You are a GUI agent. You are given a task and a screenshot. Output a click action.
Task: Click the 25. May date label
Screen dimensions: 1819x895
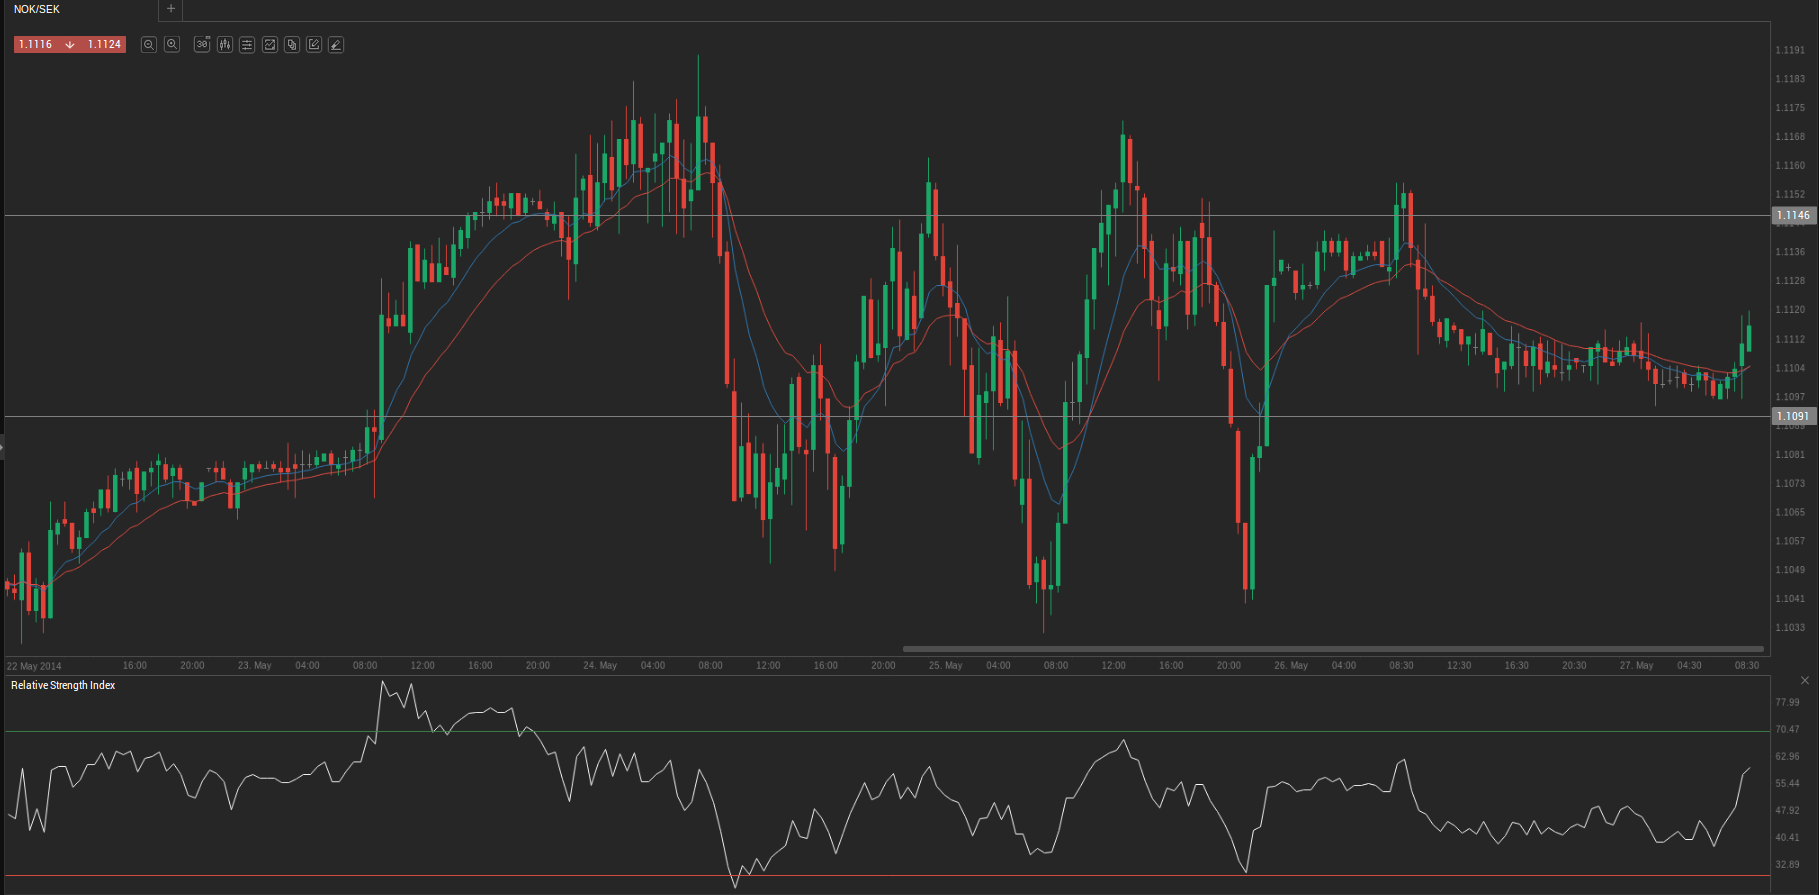coord(945,665)
